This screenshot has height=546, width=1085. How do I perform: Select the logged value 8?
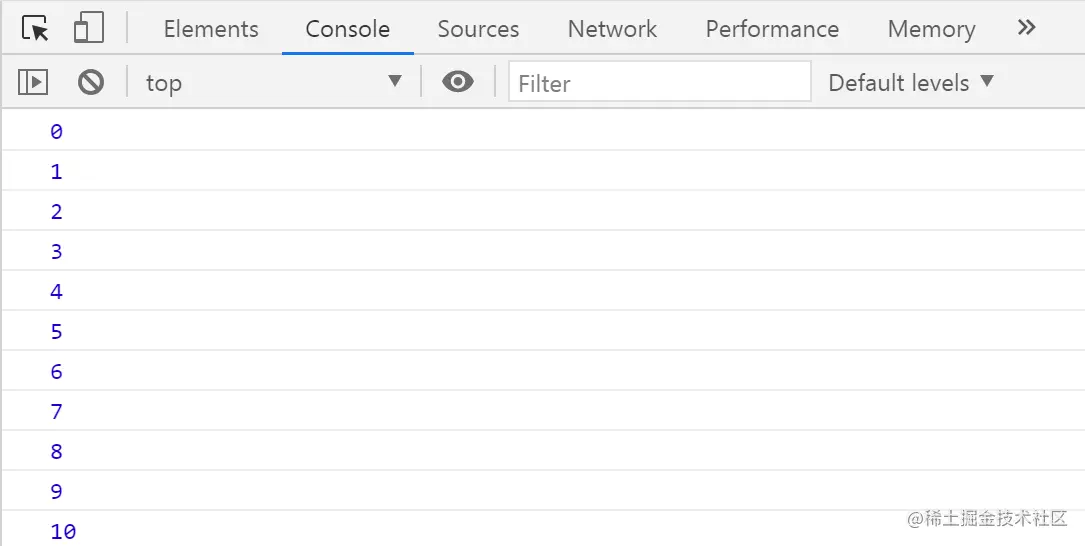(56, 451)
